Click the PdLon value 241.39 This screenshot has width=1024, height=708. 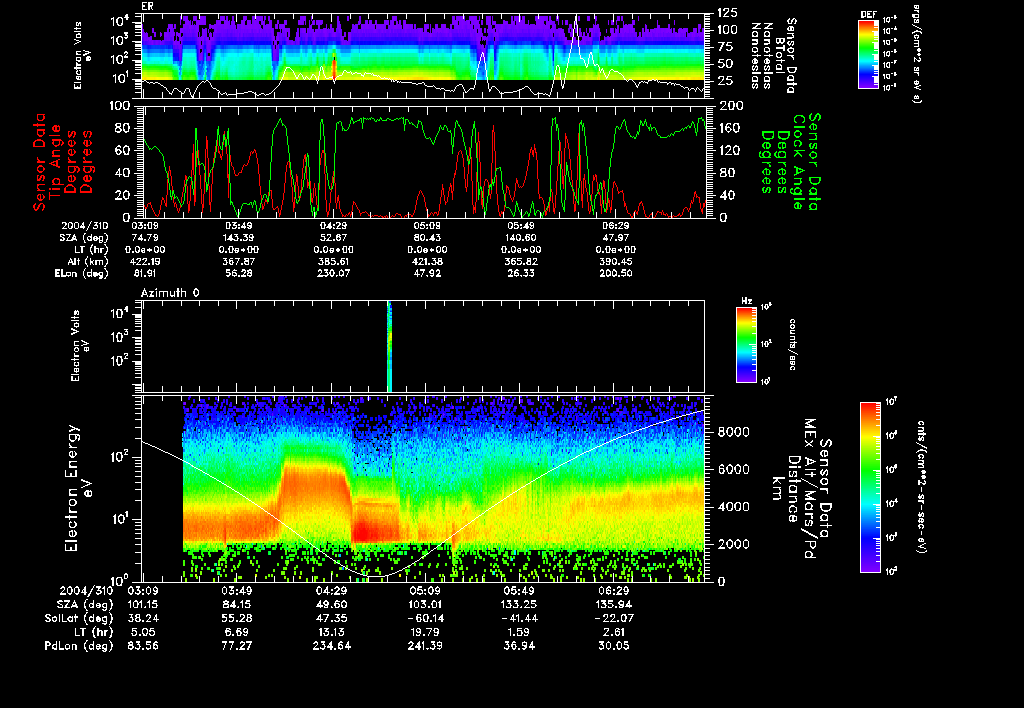[425, 645]
